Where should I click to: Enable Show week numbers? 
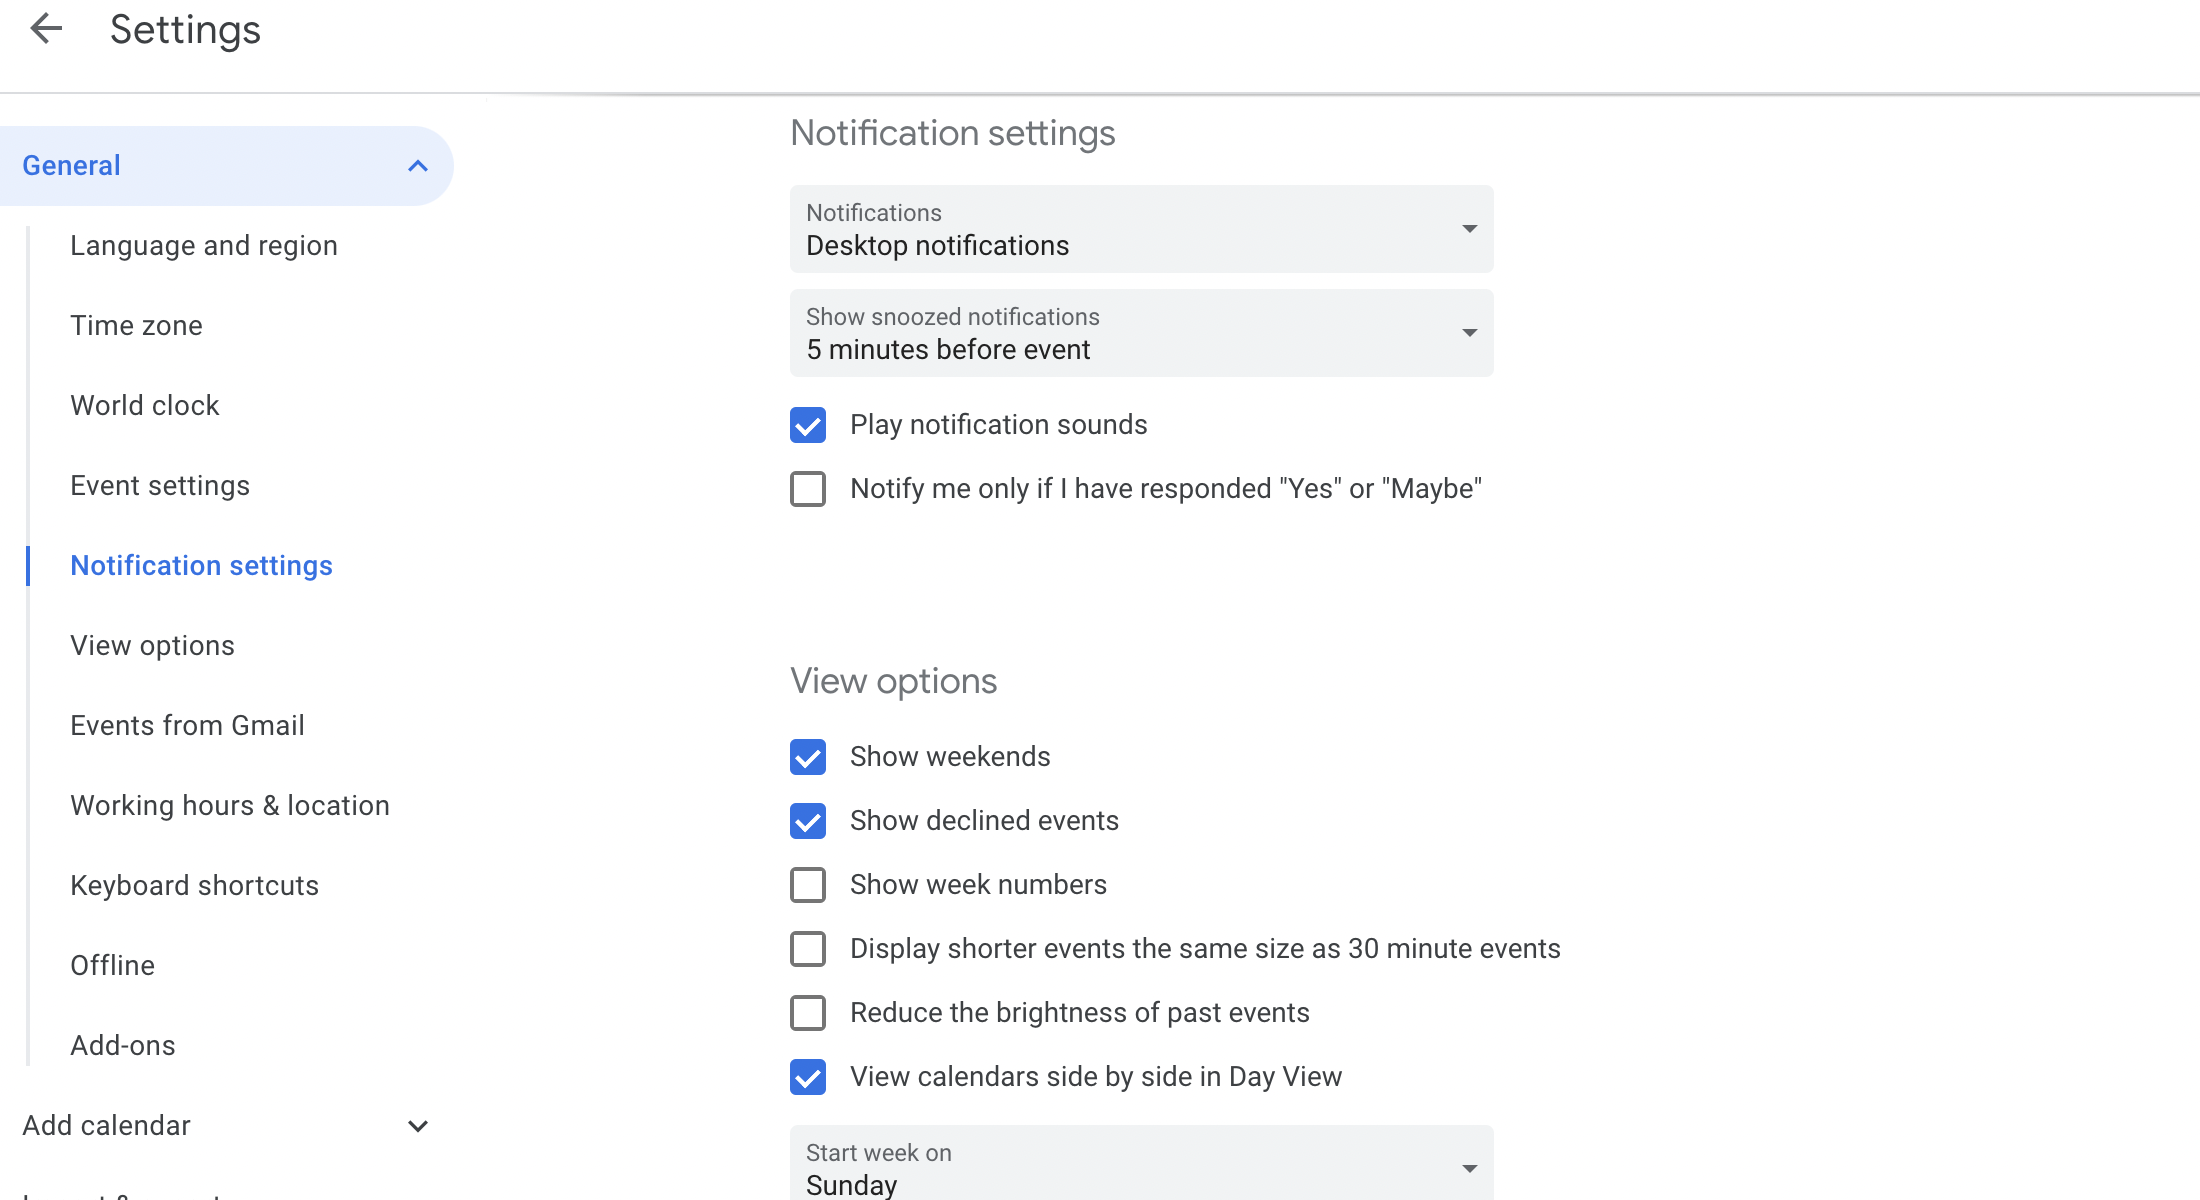pyautogui.click(x=808, y=885)
